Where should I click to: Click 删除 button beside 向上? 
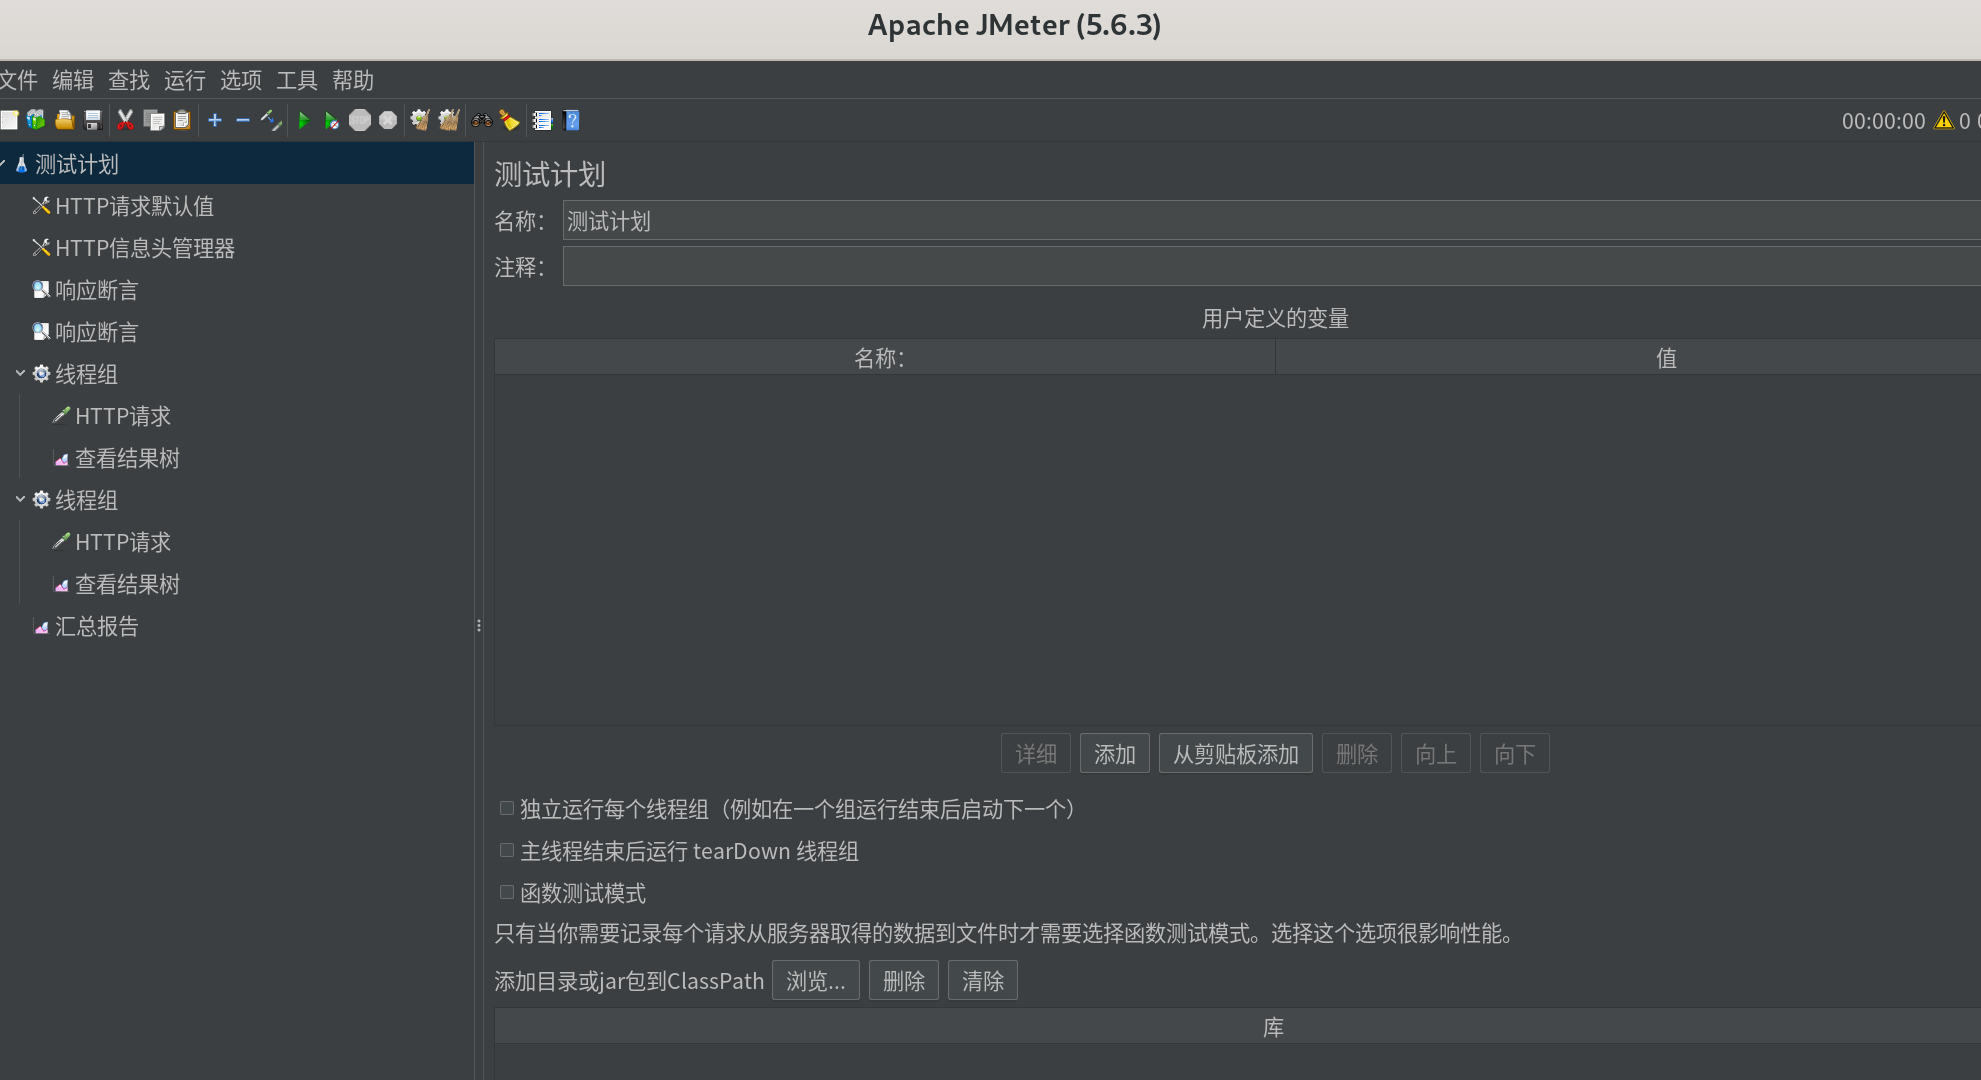pyautogui.click(x=1357, y=754)
